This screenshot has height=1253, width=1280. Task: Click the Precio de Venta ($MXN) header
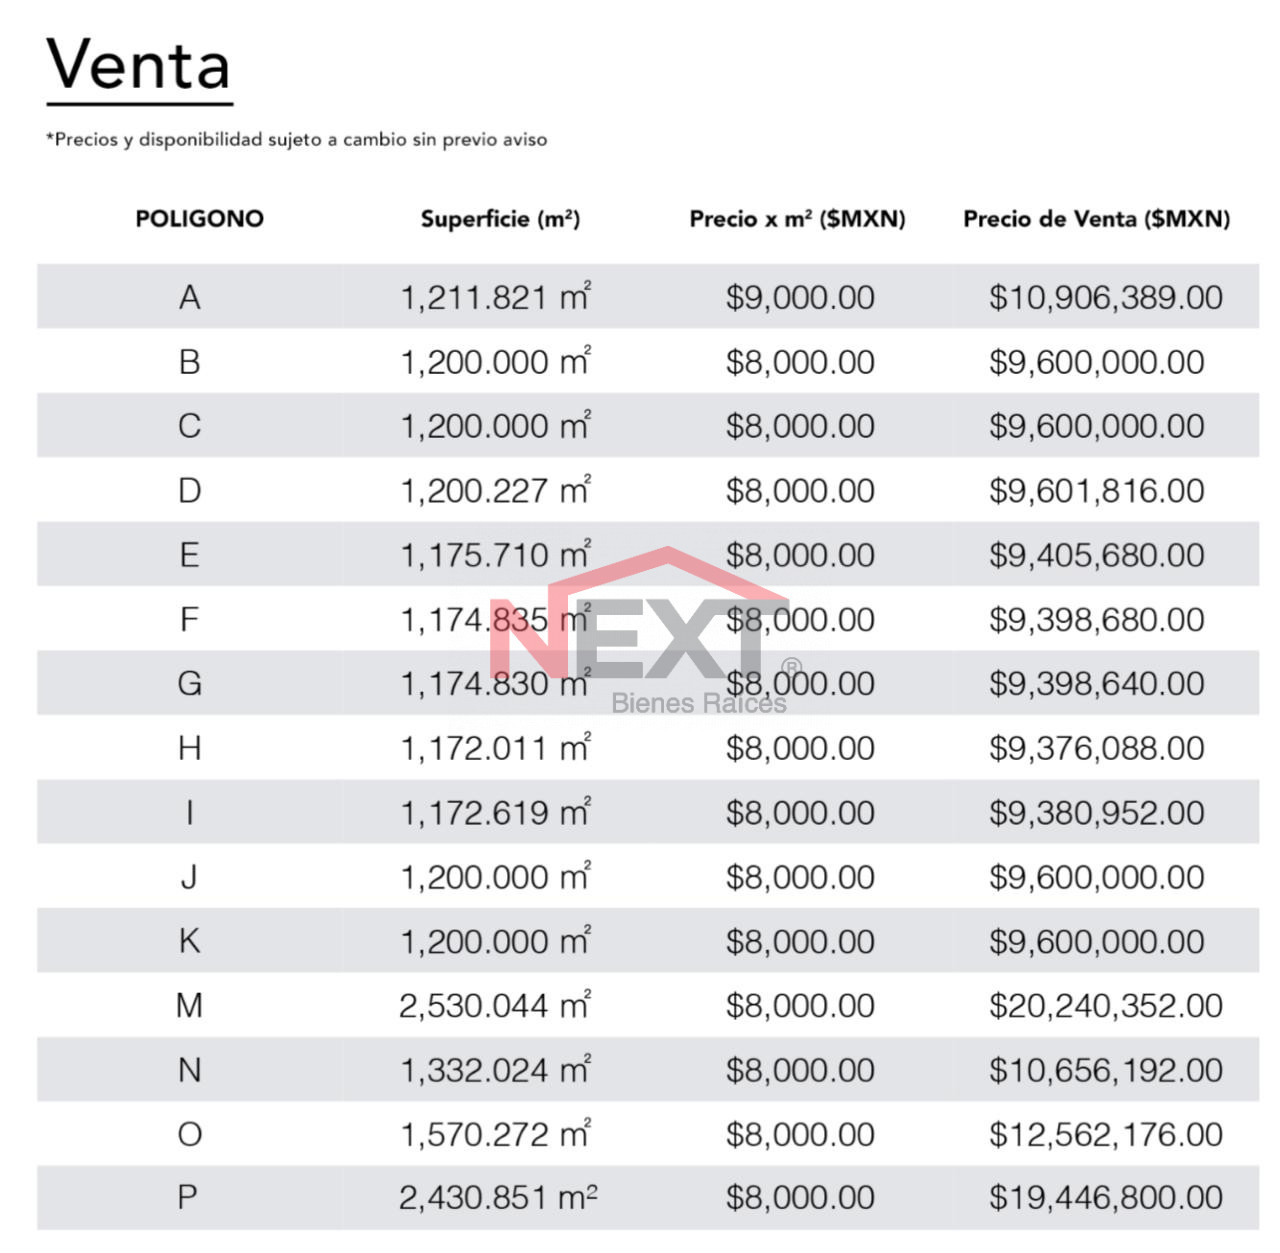click(1096, 219)
